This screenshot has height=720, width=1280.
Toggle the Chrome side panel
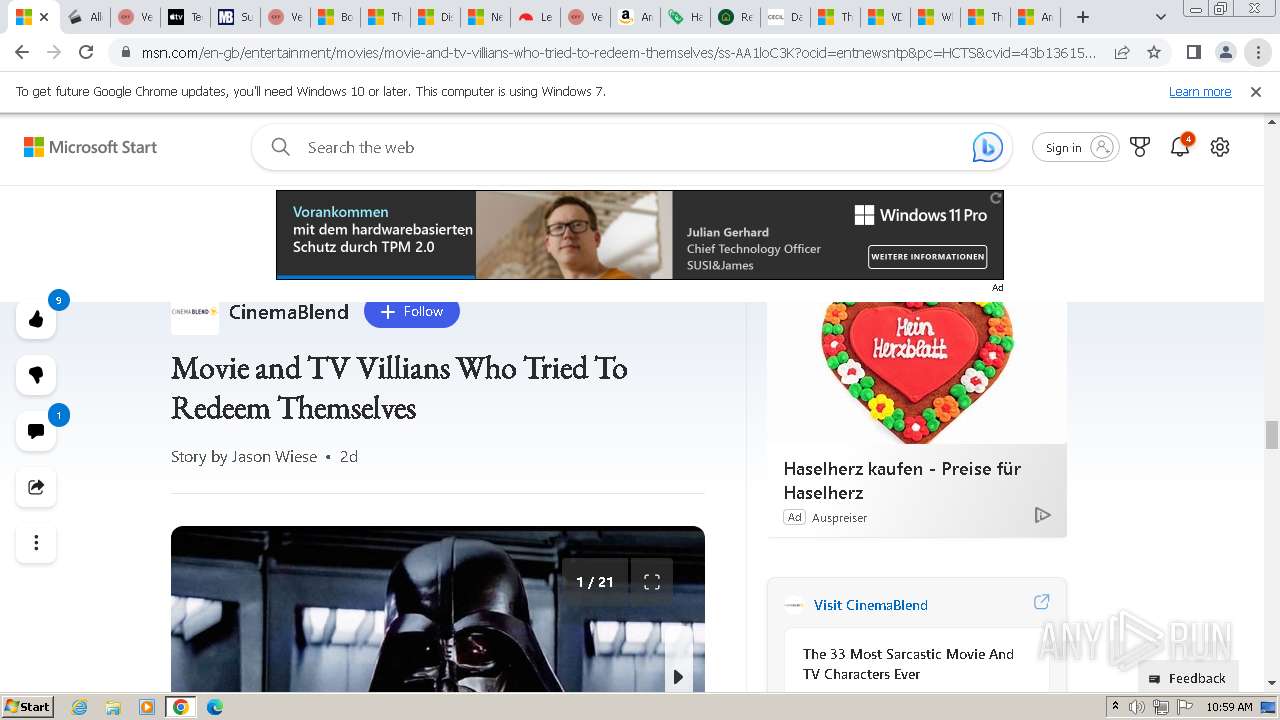1193,52
